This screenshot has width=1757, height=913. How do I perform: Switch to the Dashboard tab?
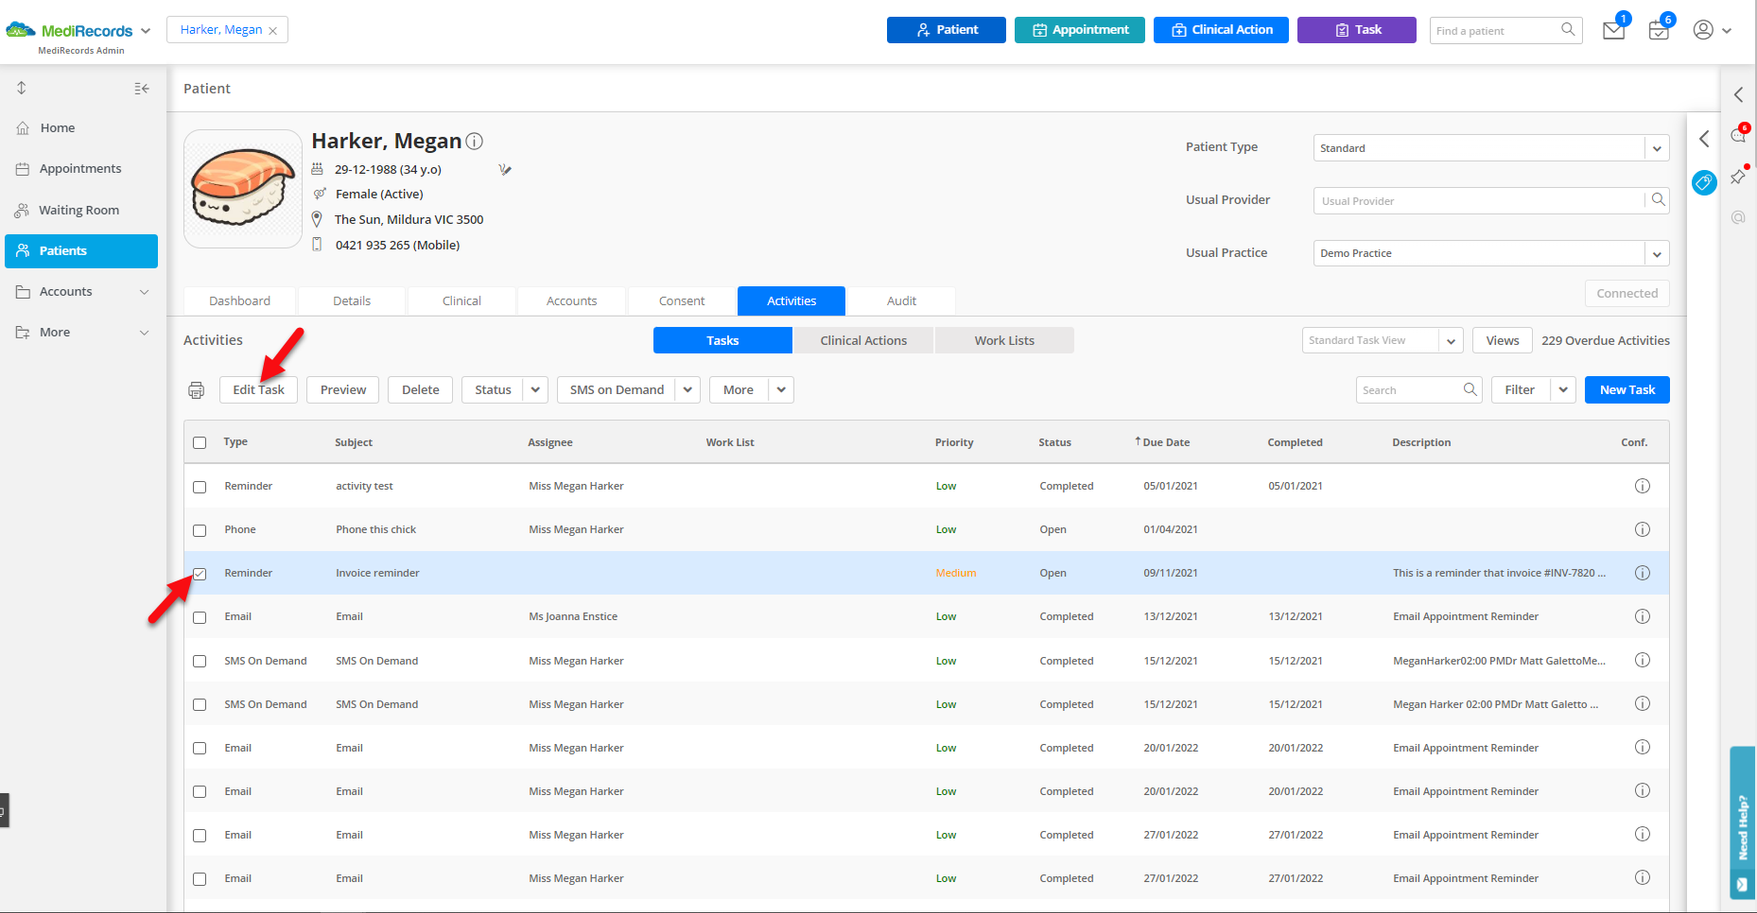[240, 301]
